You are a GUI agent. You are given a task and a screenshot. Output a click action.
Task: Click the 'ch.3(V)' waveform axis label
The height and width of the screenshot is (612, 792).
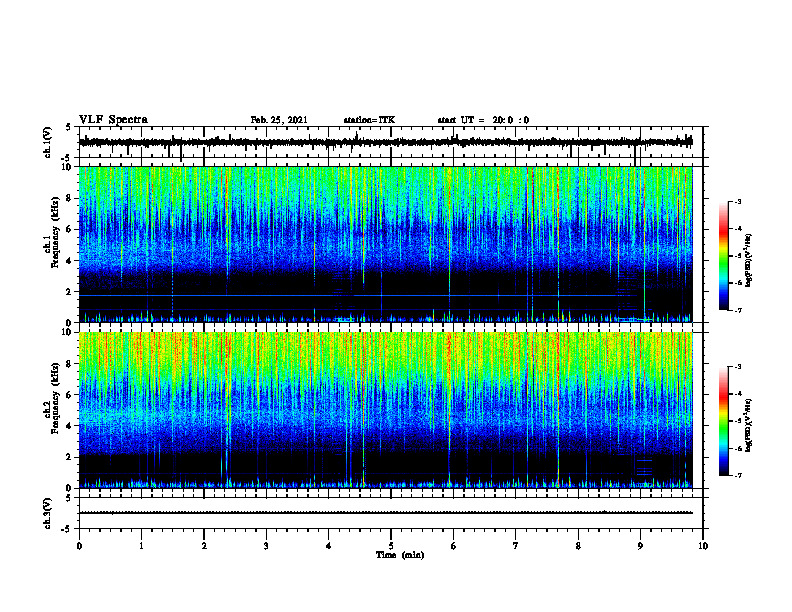tap(48, 514)
